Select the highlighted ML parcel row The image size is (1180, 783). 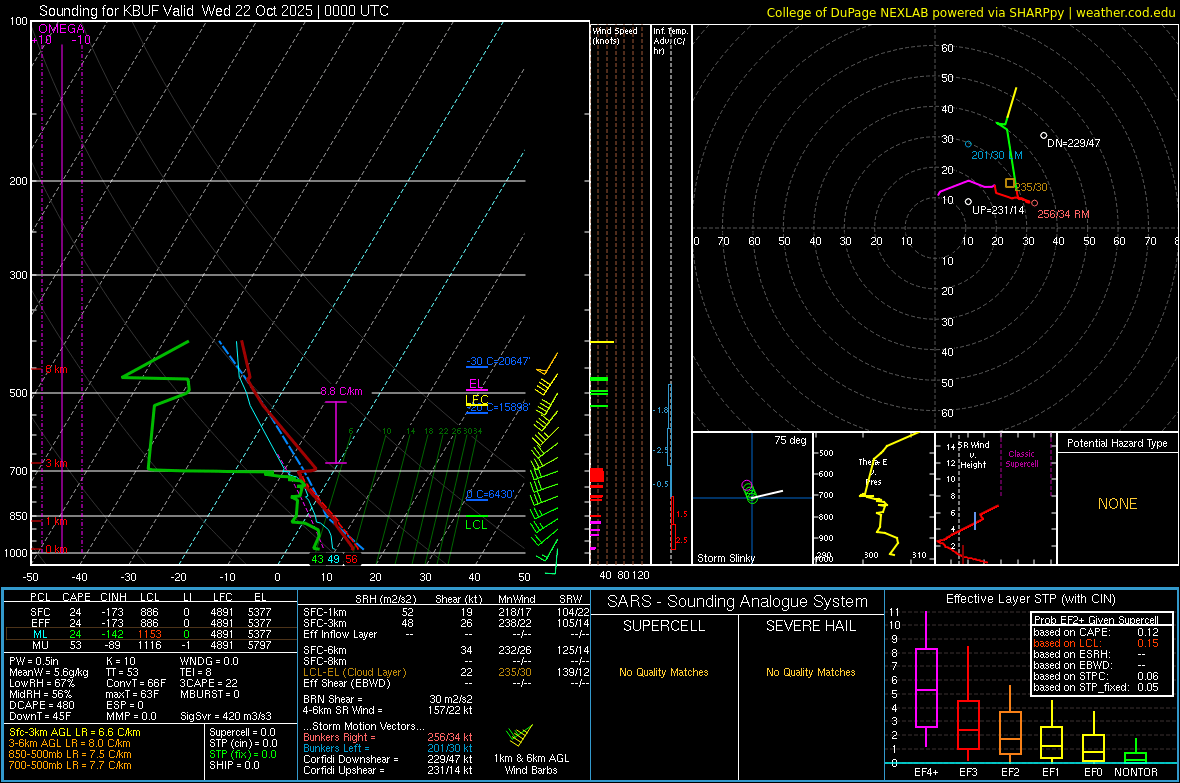pyautogui.click(x=151, y=634)
